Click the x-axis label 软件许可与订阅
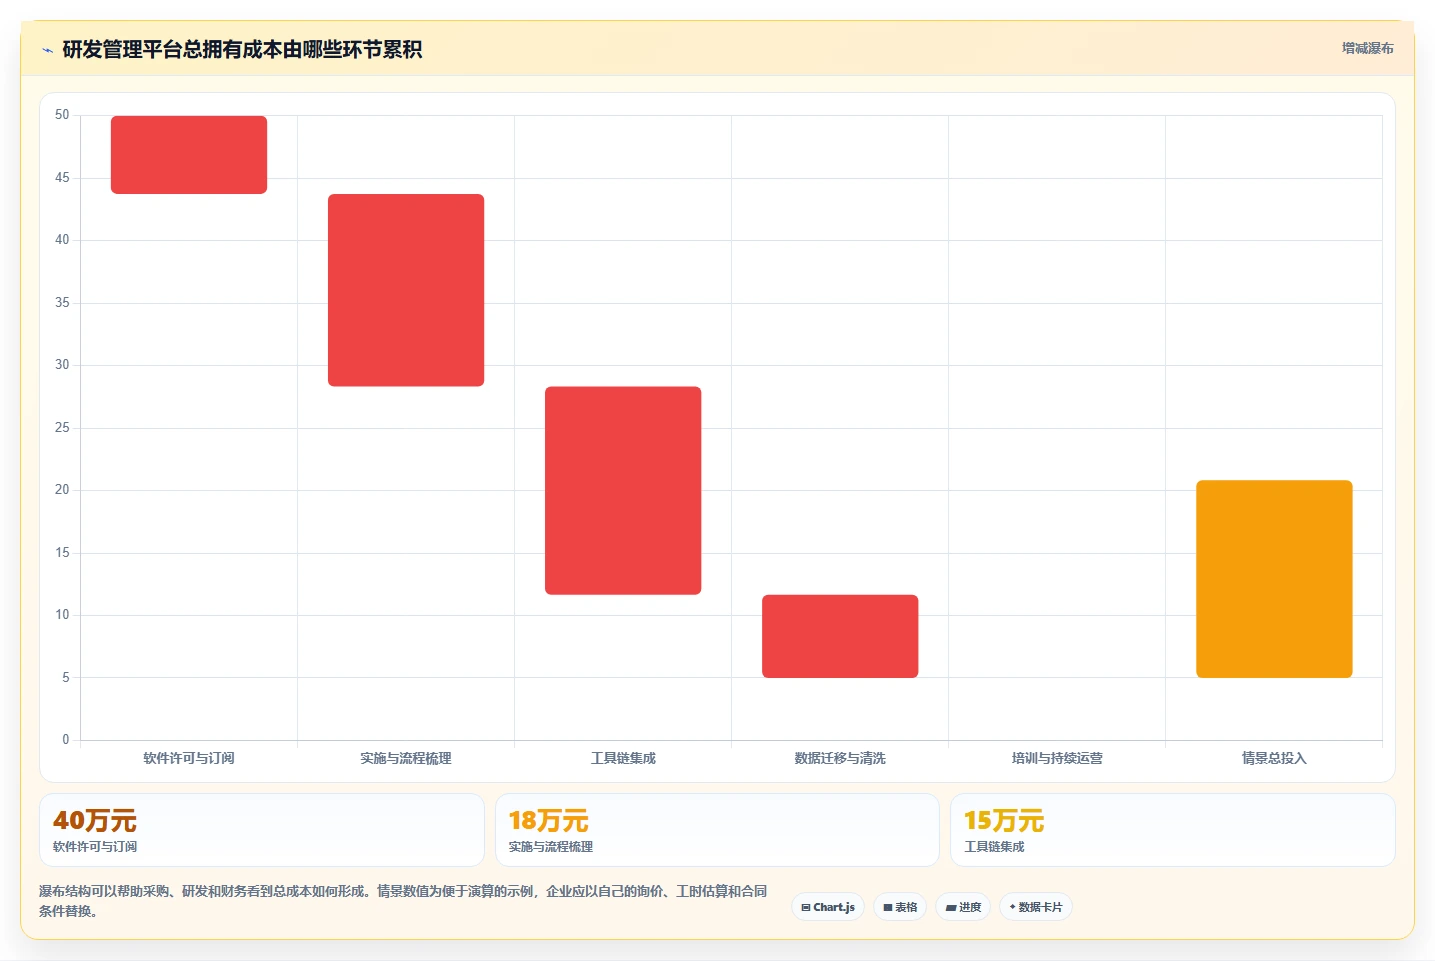 tap(189, 758)
